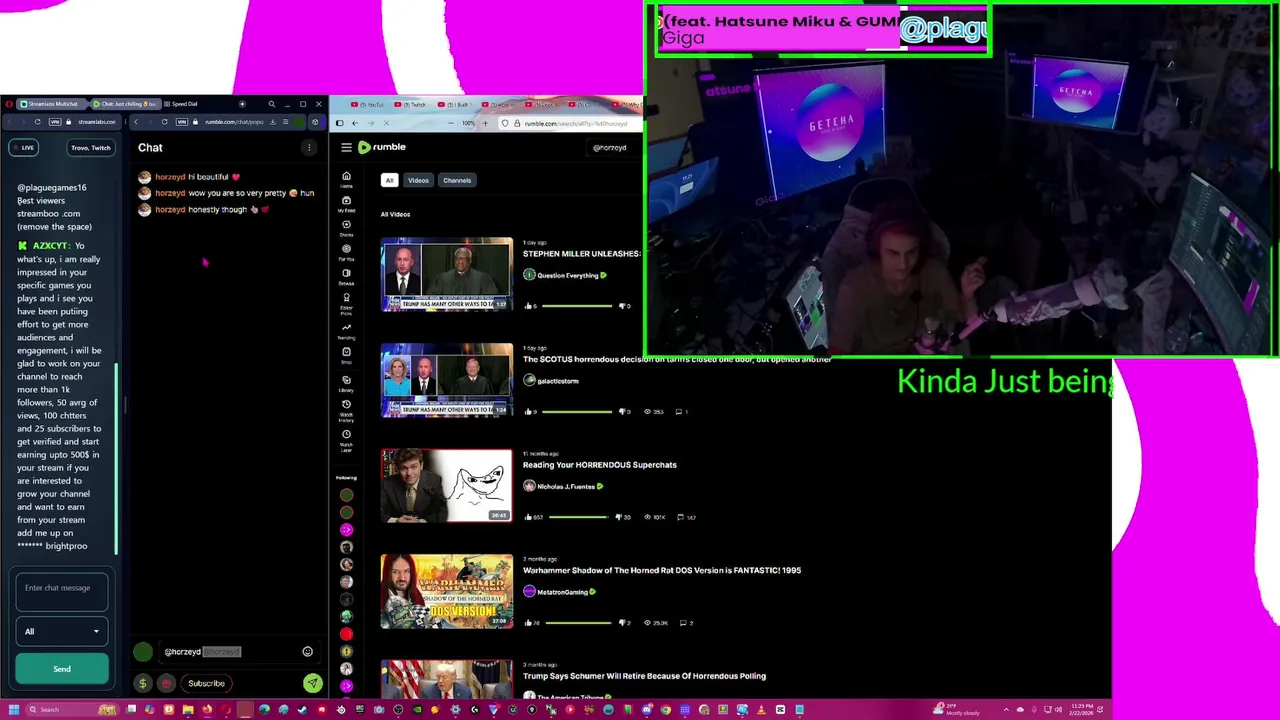Open Watch History in Rumble sidebar

click(346, 409)
